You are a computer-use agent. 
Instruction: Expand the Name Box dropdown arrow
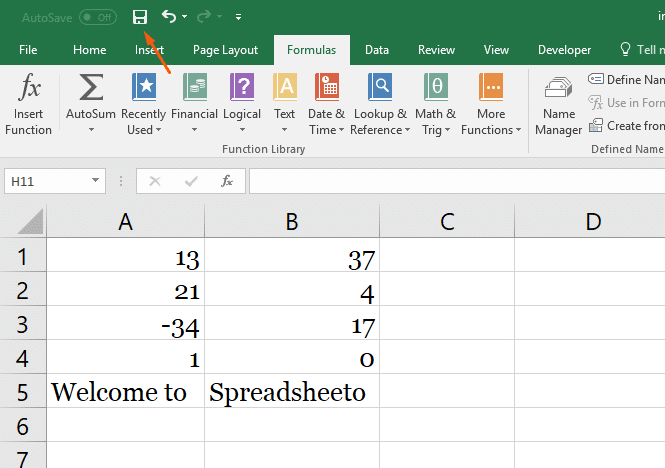(x=95, y=181)
